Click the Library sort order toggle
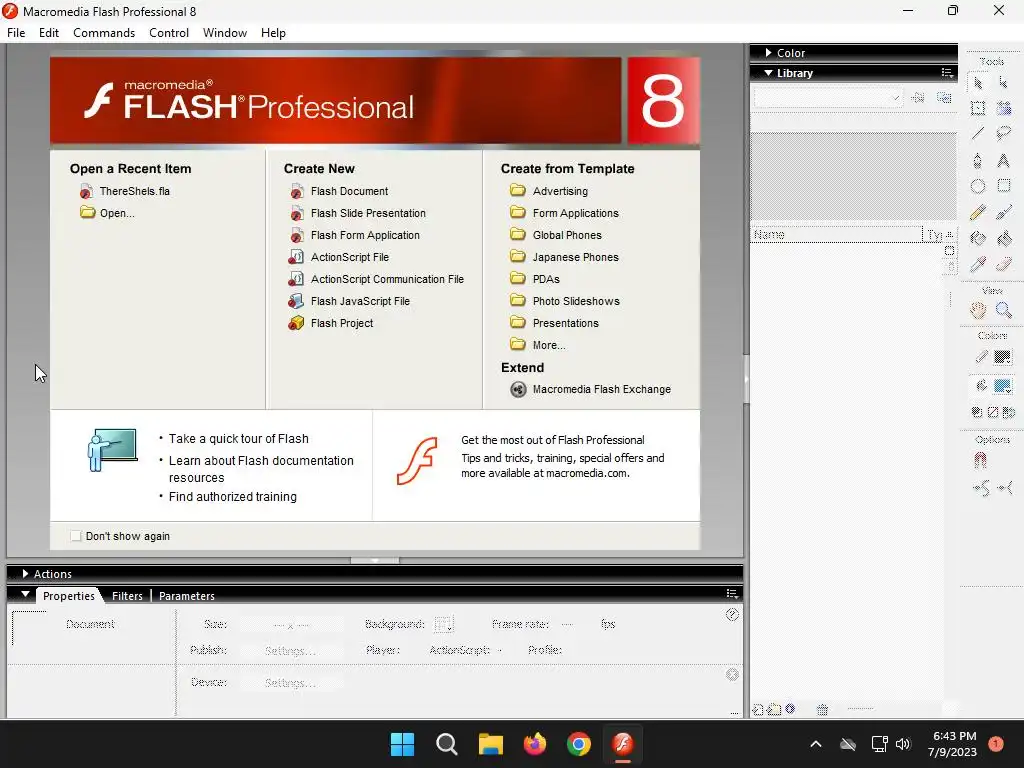Image resolution: width=1024 pixels, height=768 pixels. (950, 234)
